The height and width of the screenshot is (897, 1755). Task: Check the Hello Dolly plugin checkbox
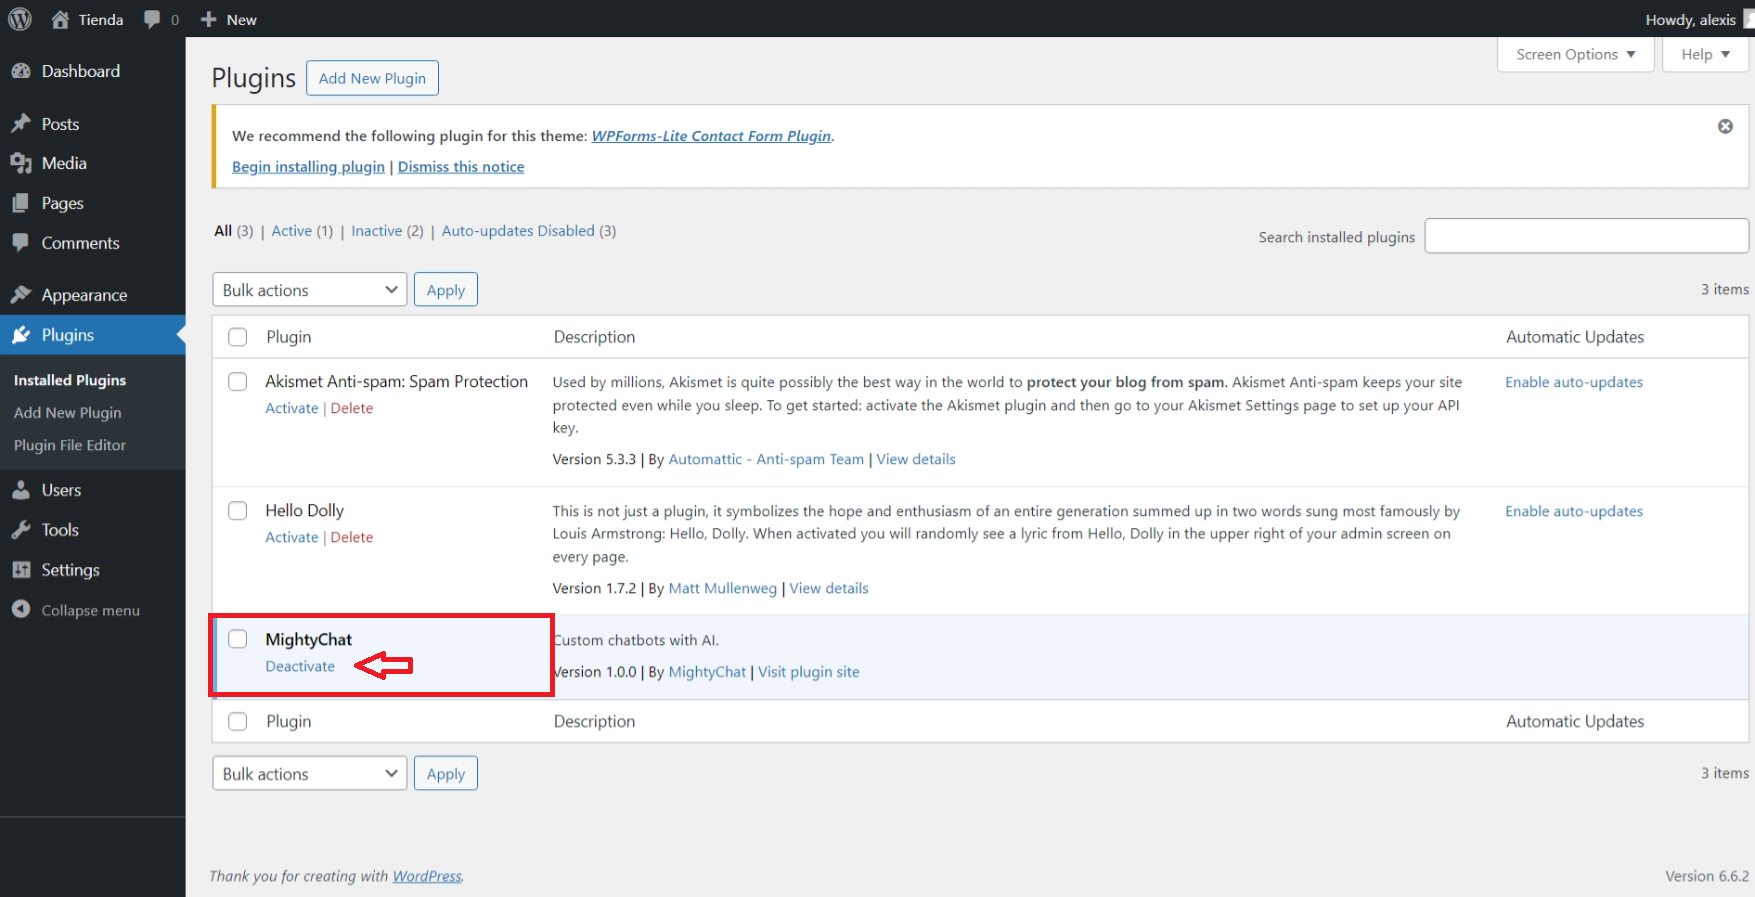tap(238, 511)
